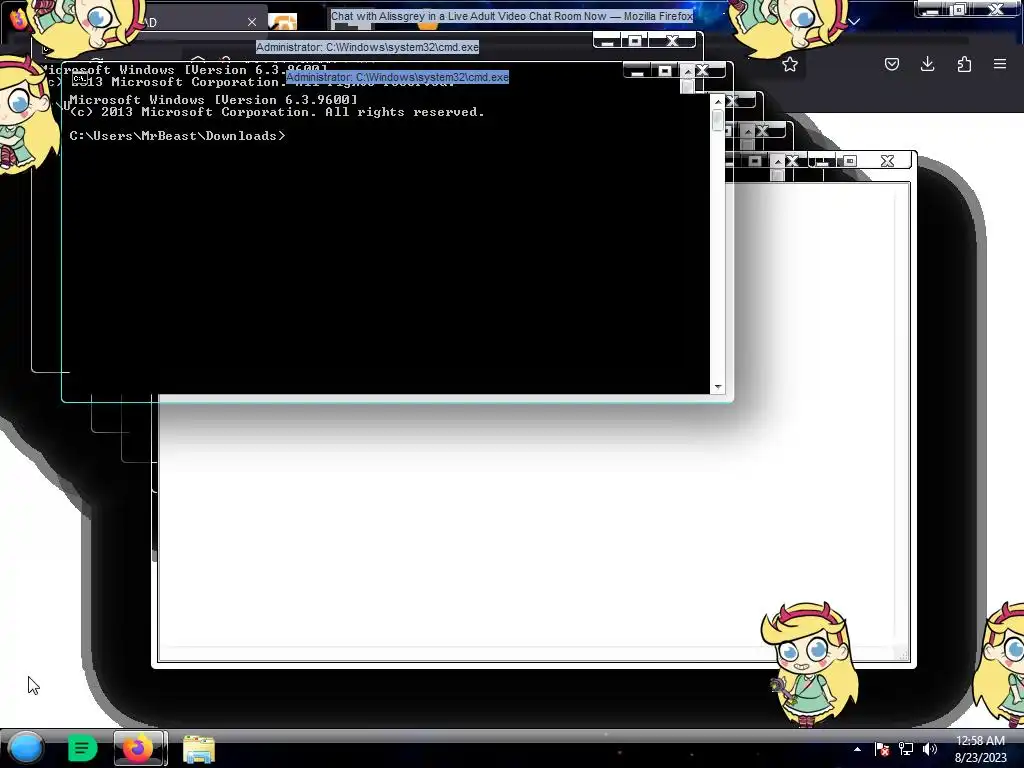Viewport: 1024px width, 768px height.
Task: Bookmark this page with Firefox star
Action: point(790,64)
